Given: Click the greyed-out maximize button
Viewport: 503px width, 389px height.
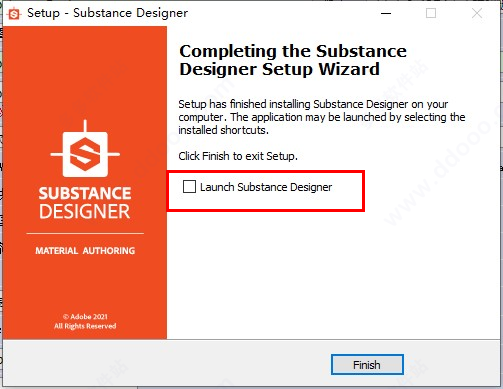Looking at the screenshot, I should 431,14.
